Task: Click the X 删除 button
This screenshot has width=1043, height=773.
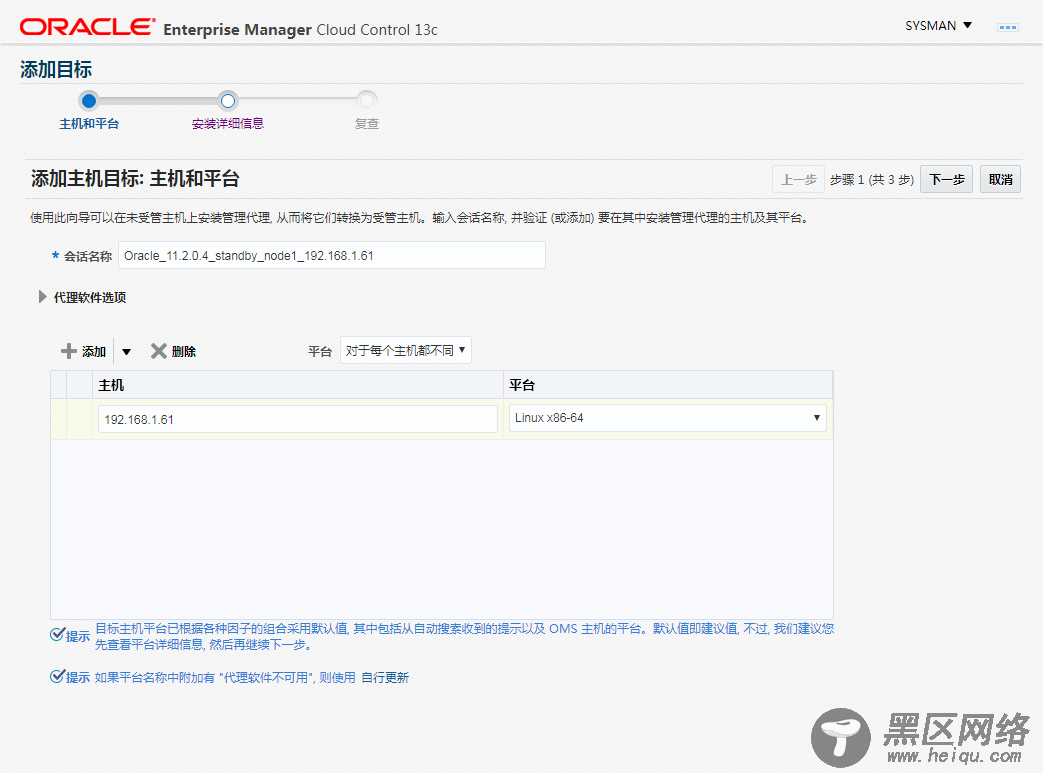Action: 173,351
